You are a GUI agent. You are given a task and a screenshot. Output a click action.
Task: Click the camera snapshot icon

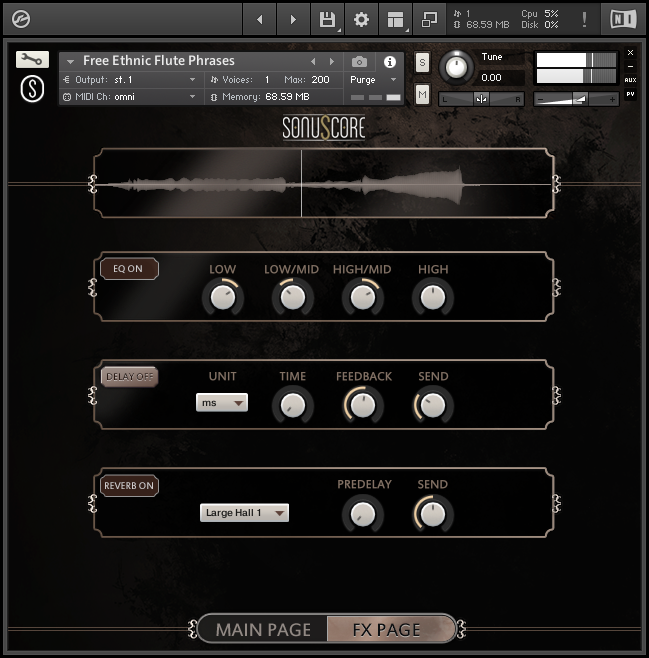tap(360, 61)
